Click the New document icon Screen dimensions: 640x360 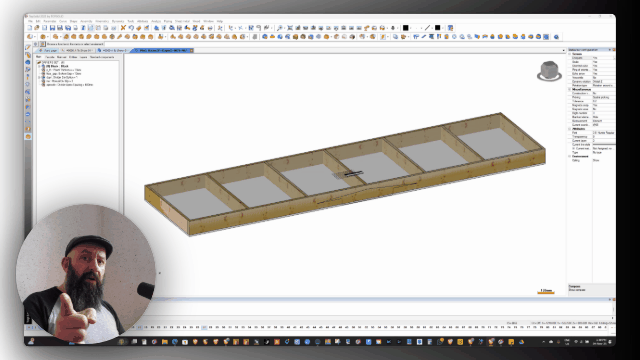click(29, 28)
